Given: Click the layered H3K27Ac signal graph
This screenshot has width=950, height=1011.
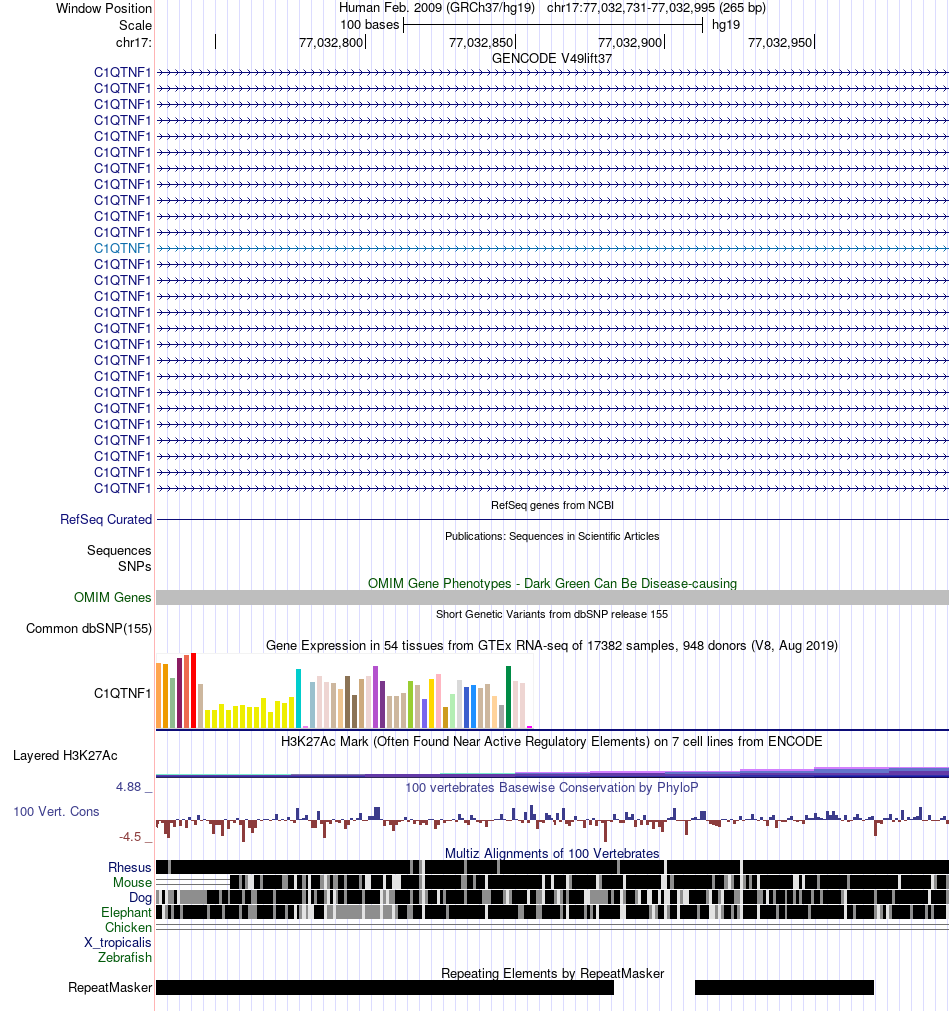Looking at the screenshot, I should tap(552, 771).
